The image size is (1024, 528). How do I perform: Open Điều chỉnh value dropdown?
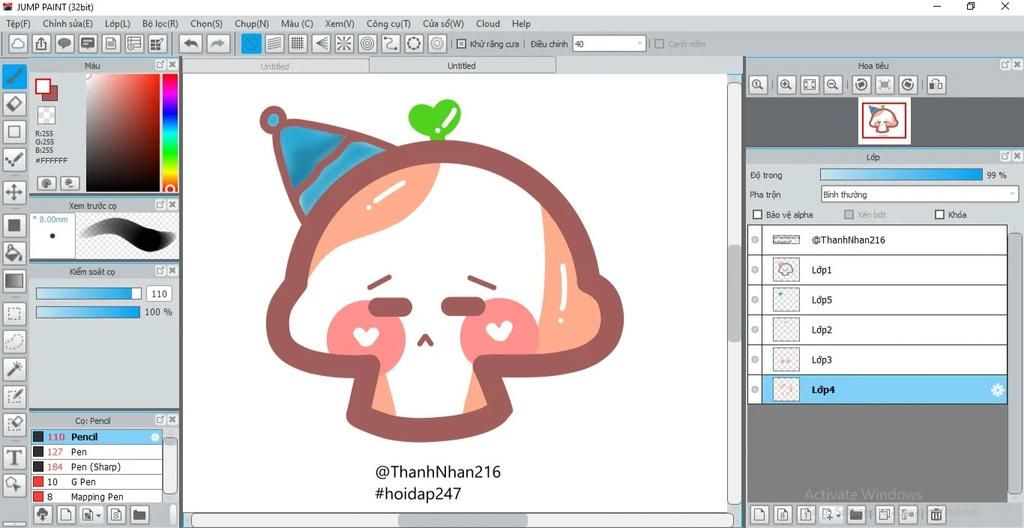pyautogui.click(x=609, y=44)
